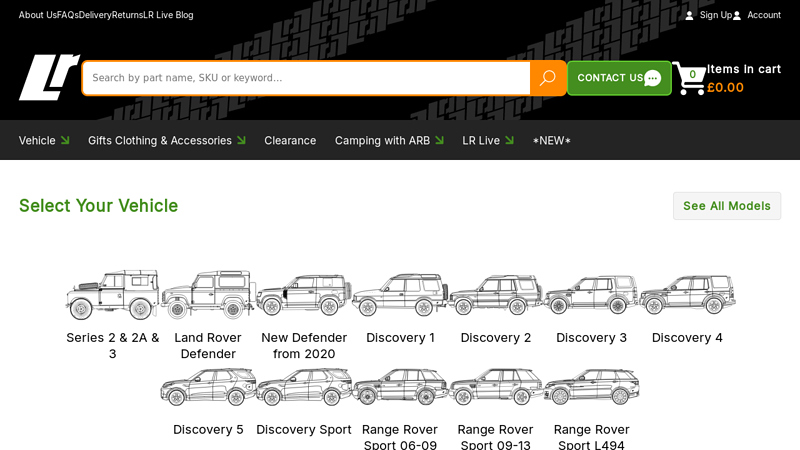Select the Land Rover Defender vehicle image

coord(208,295)
